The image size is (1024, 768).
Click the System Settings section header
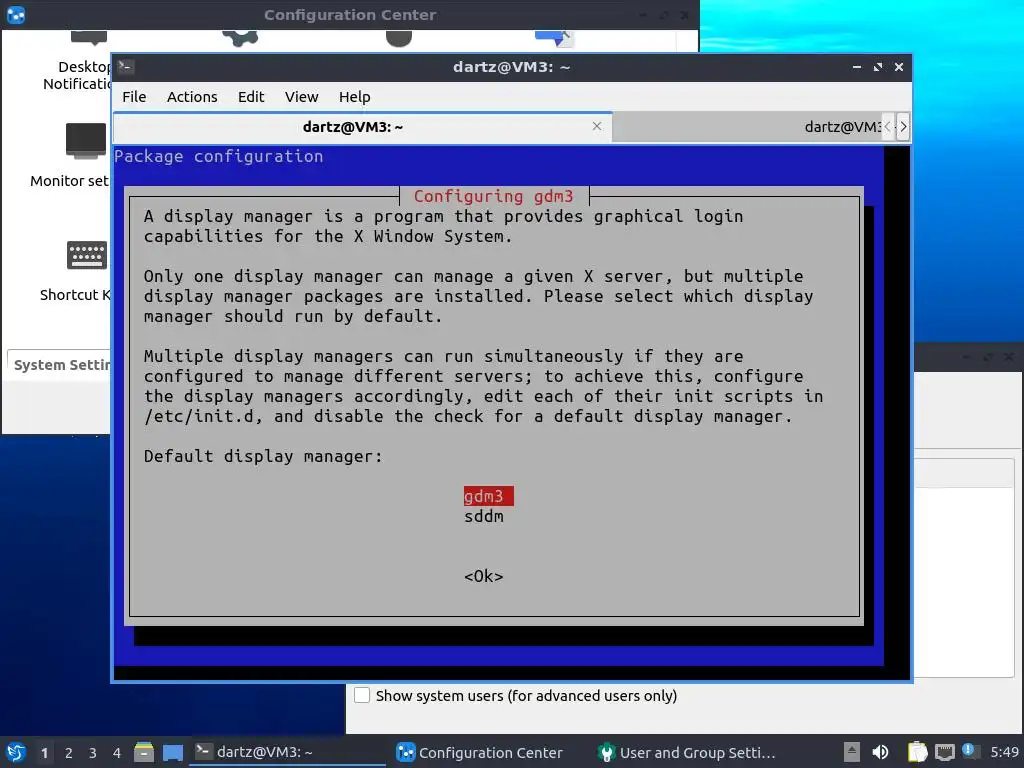pos(60,364)
